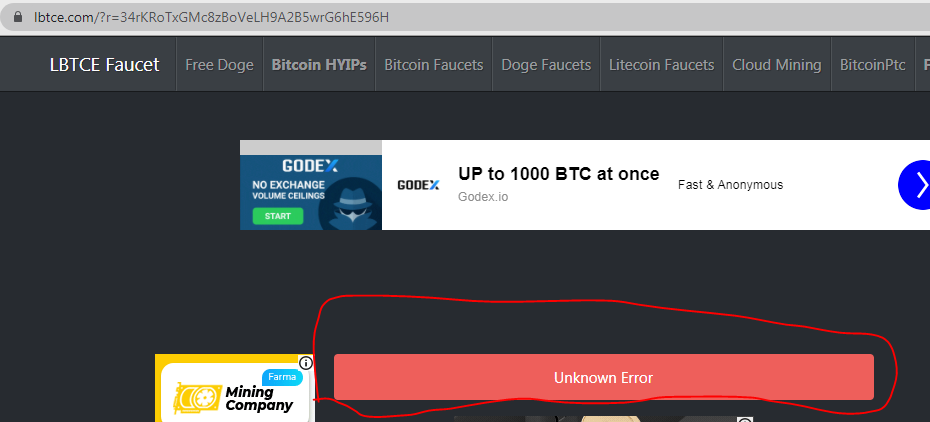Click the blue arrow on Godex ad
930x422 pixels.
coord(915,185)
